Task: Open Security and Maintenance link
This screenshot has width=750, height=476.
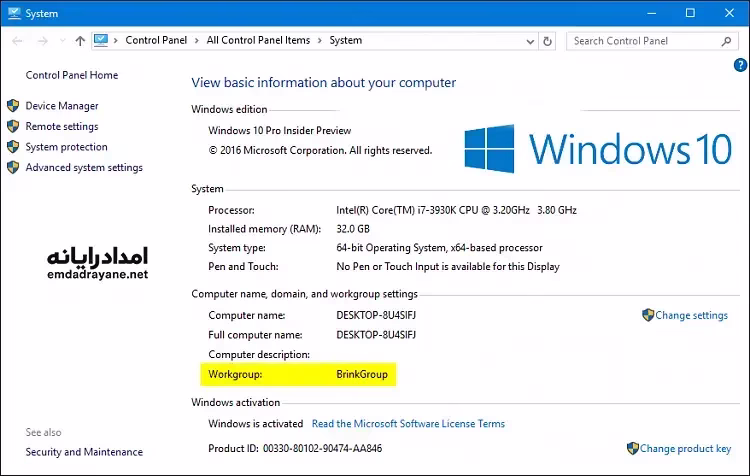Action: click(84, 452)
